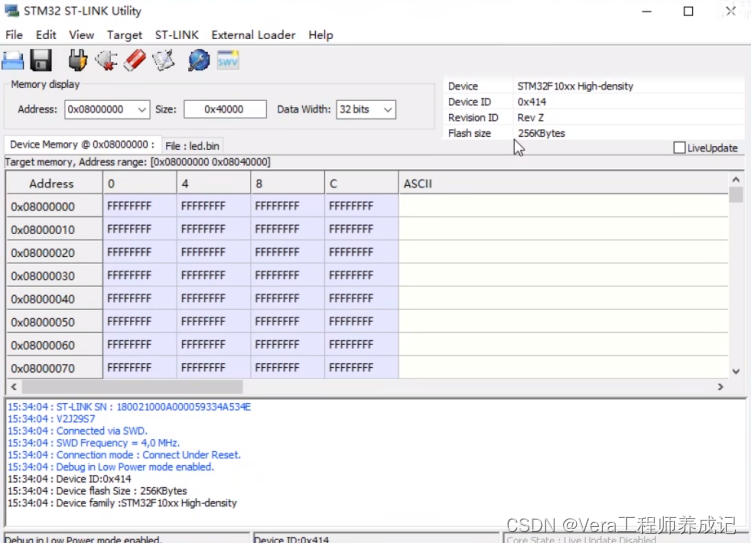The height and width of the screenshot is (544, 752).
Task: Select row address 0x08000030
Action: tap(54, 276)
